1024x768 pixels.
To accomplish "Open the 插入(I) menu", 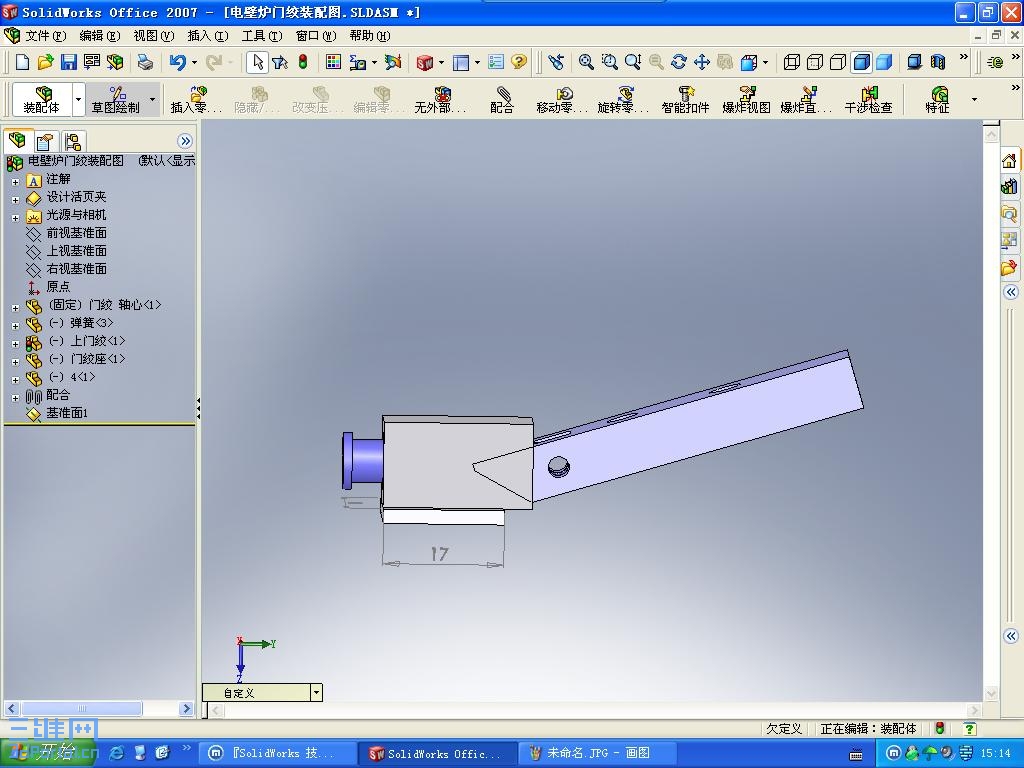I will coord(208,35).
